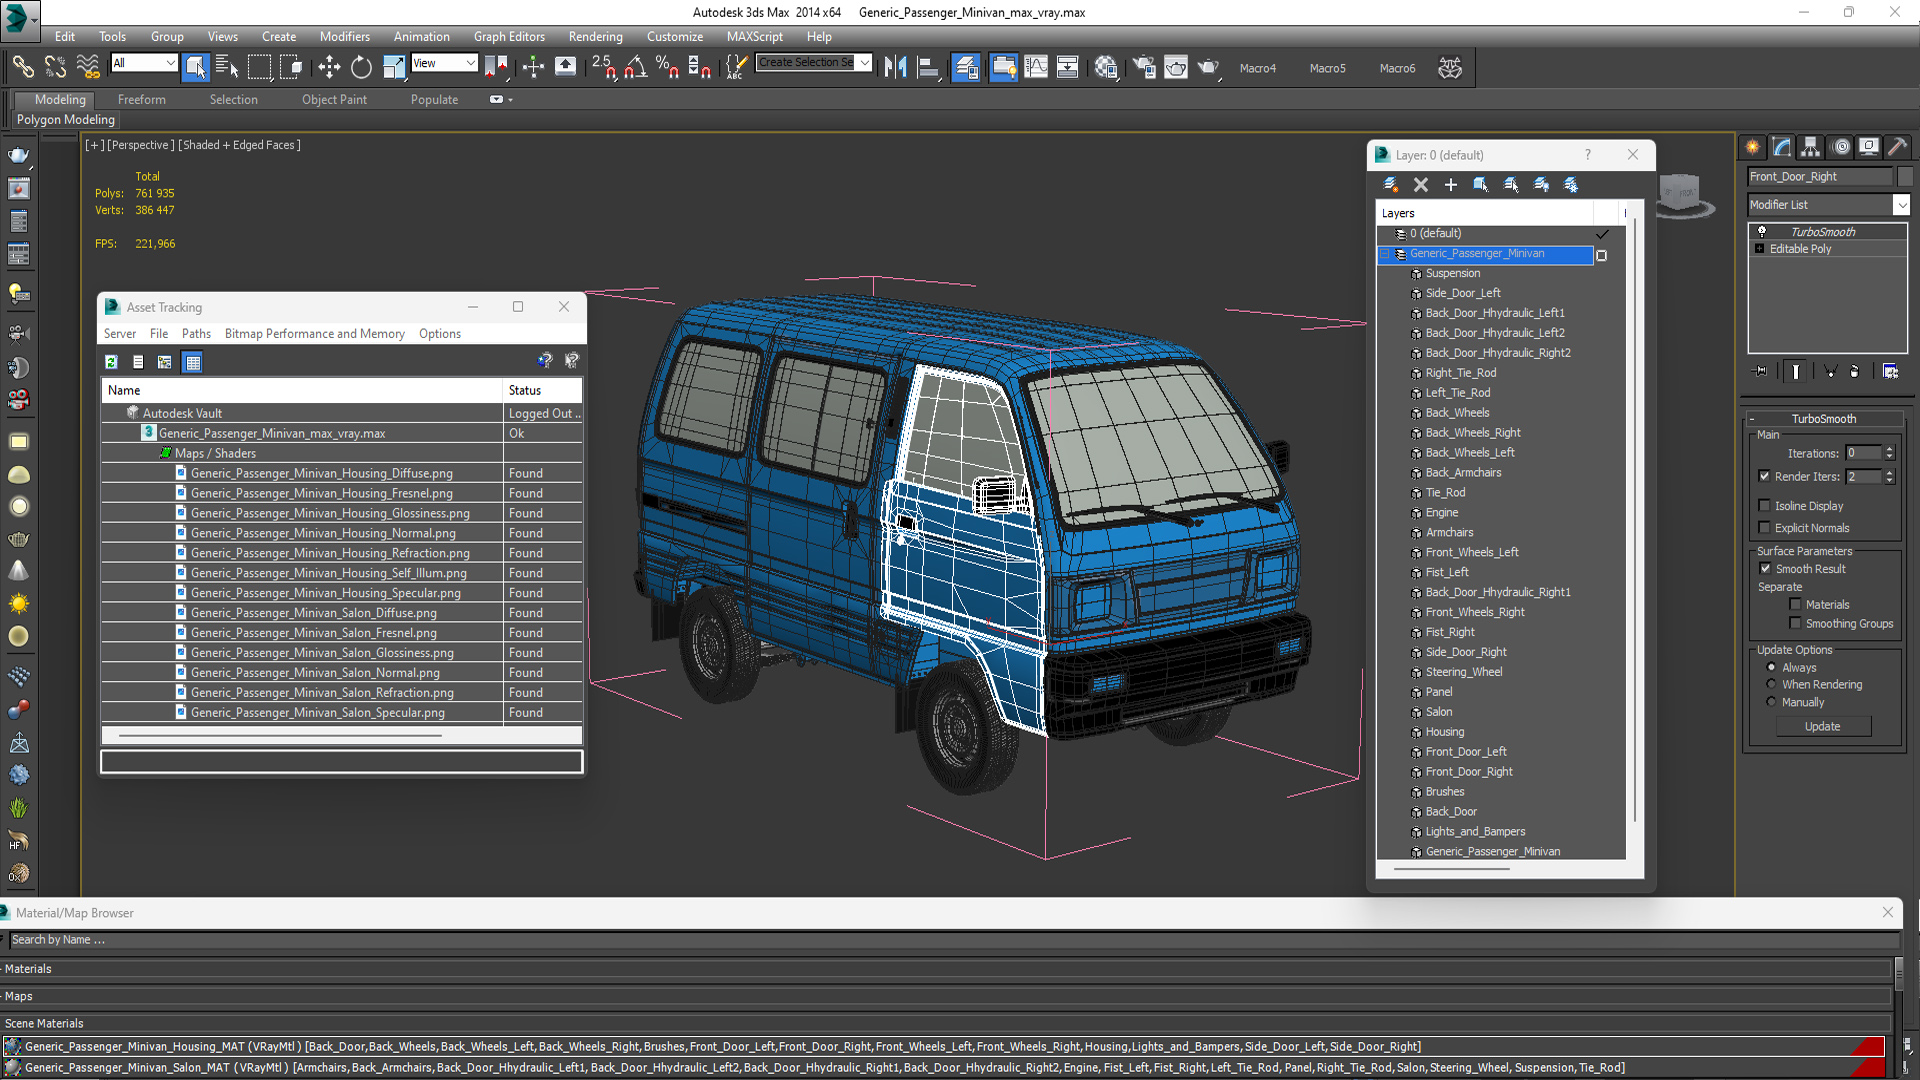The height and width of the screenshot is (1080, 1920).
Task: Click Bitmap Performance and Memory menu option
Action: (313, 334)
